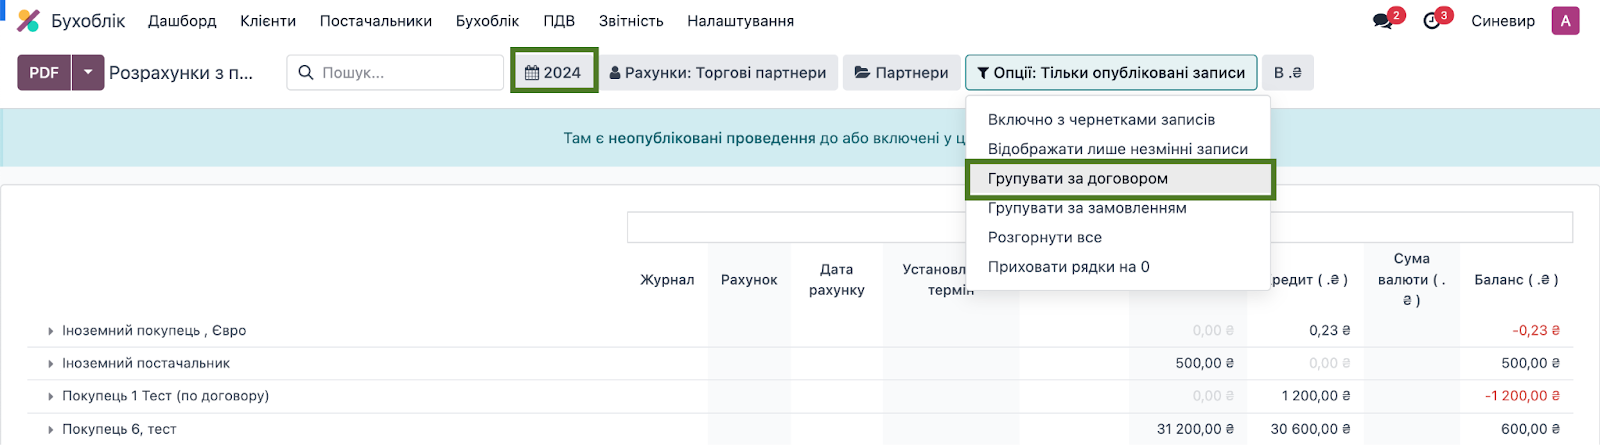Open dropdown arrow next to PDF
The height and width of the screenshot is (445, 1600).
[88, 72]
